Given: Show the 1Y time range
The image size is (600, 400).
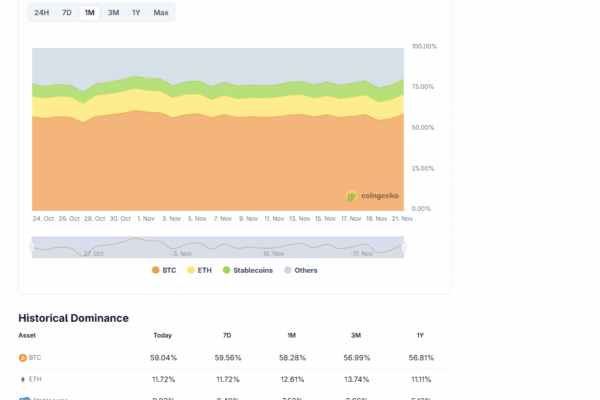Looking at the screenshot, I should point(136,13).
